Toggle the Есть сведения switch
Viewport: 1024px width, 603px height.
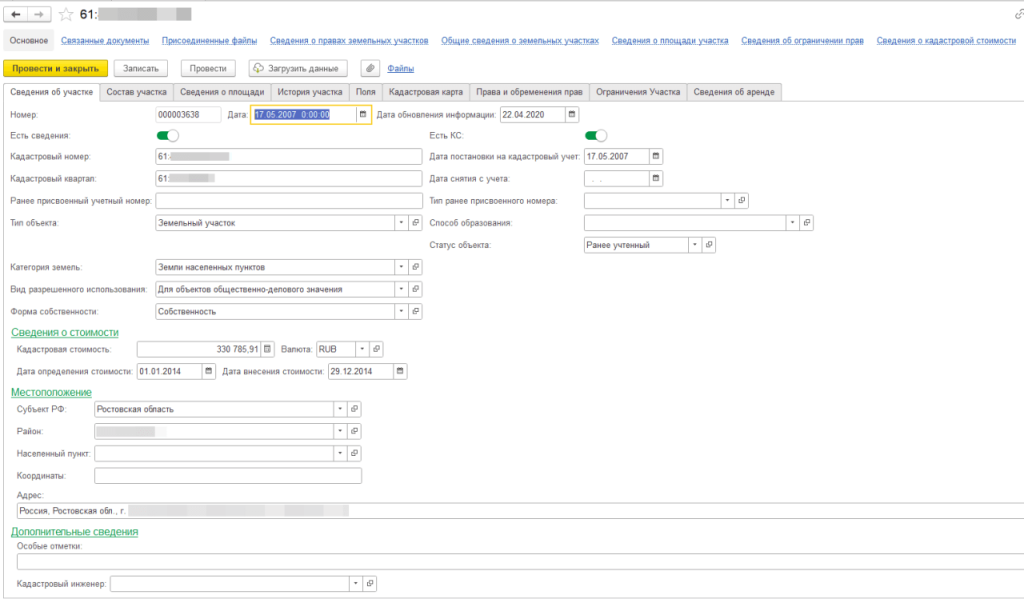(168, 136)
